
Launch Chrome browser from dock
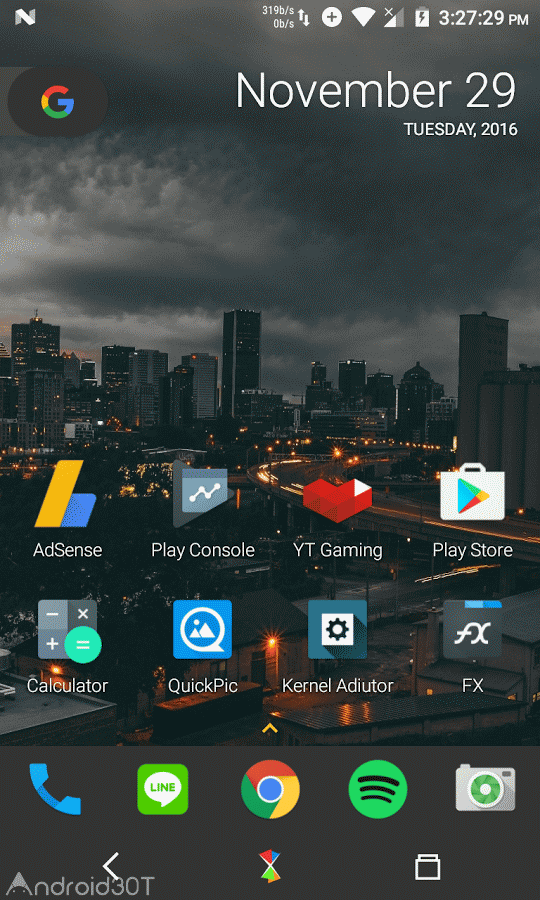point(270,789)
